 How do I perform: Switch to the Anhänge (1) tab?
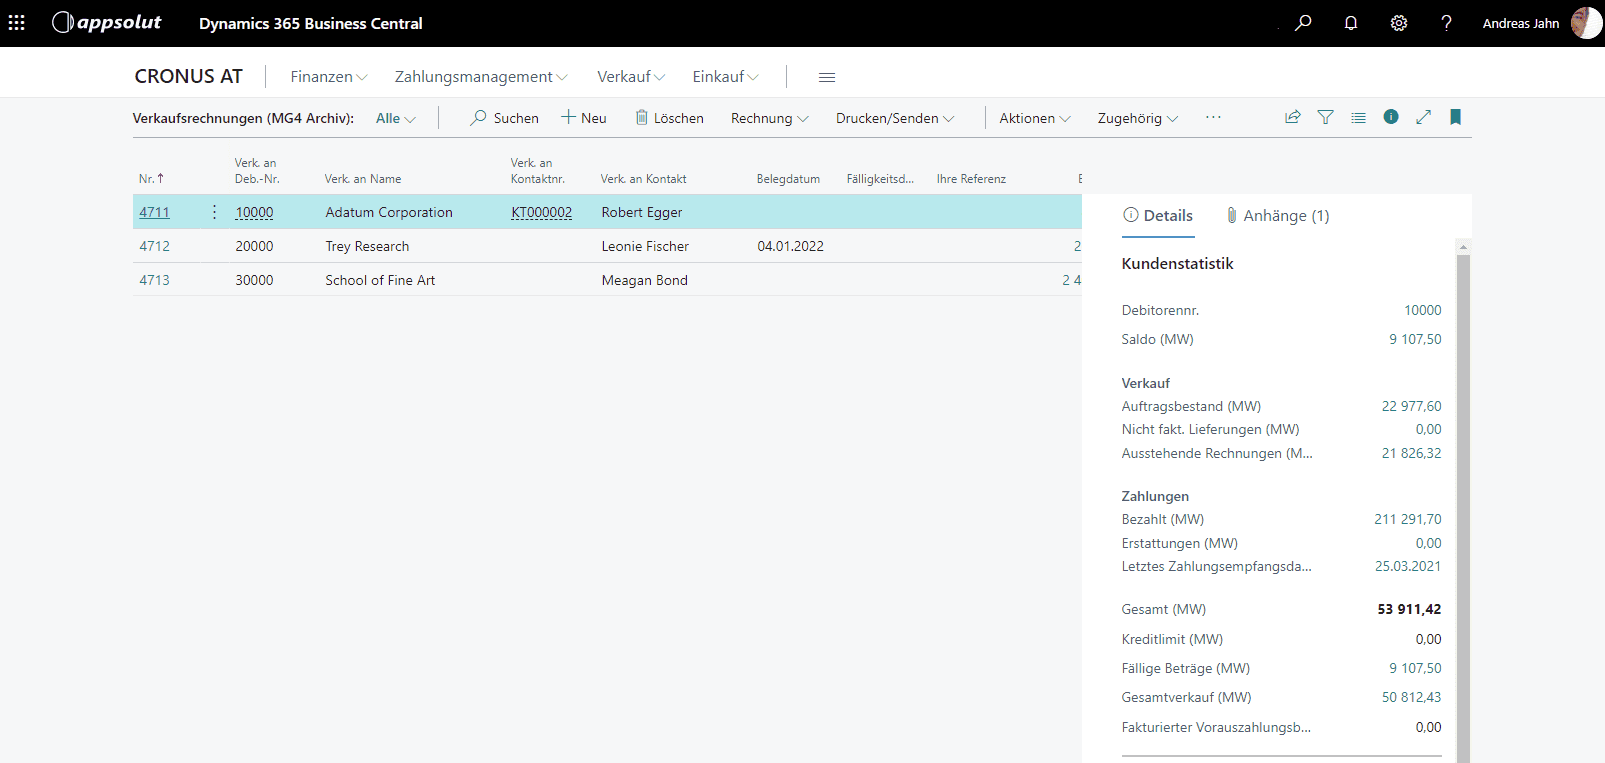coord(1277,216)
